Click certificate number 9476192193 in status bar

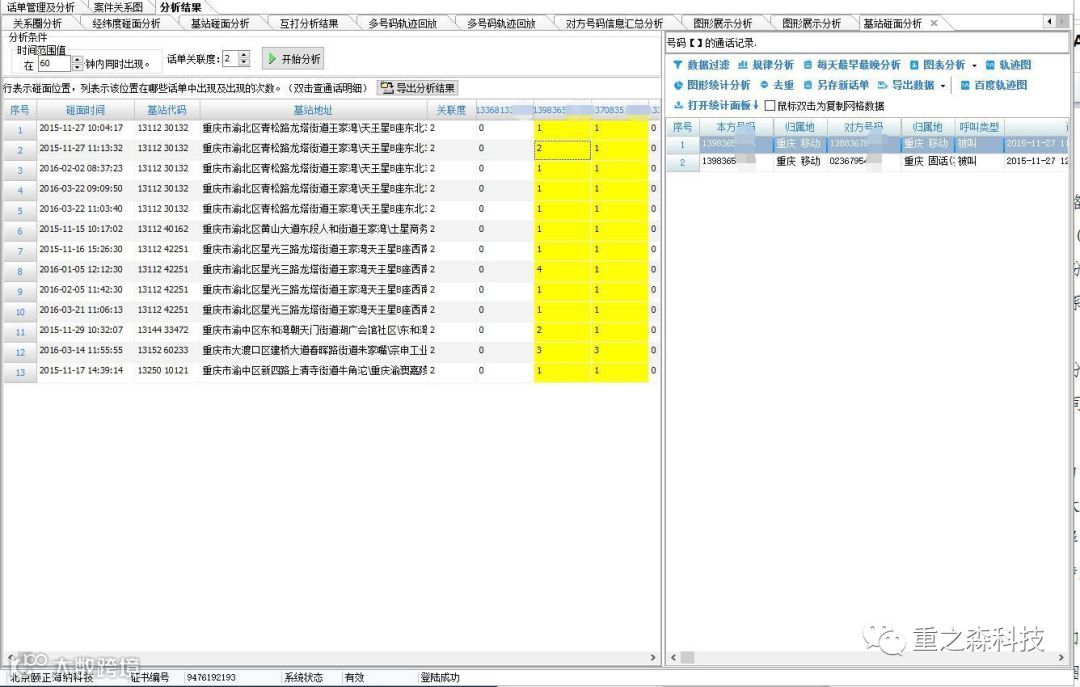pyautogui.click(x=211, y=677)
